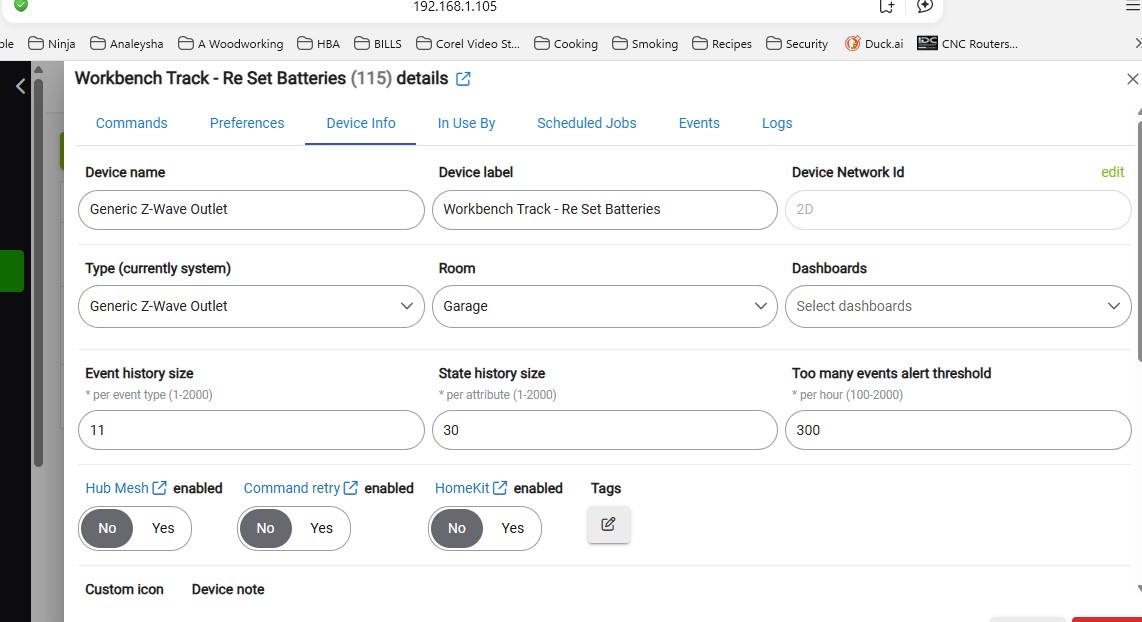
Task: Switch to the Commands tab
Action: click(x=131, y=123)
